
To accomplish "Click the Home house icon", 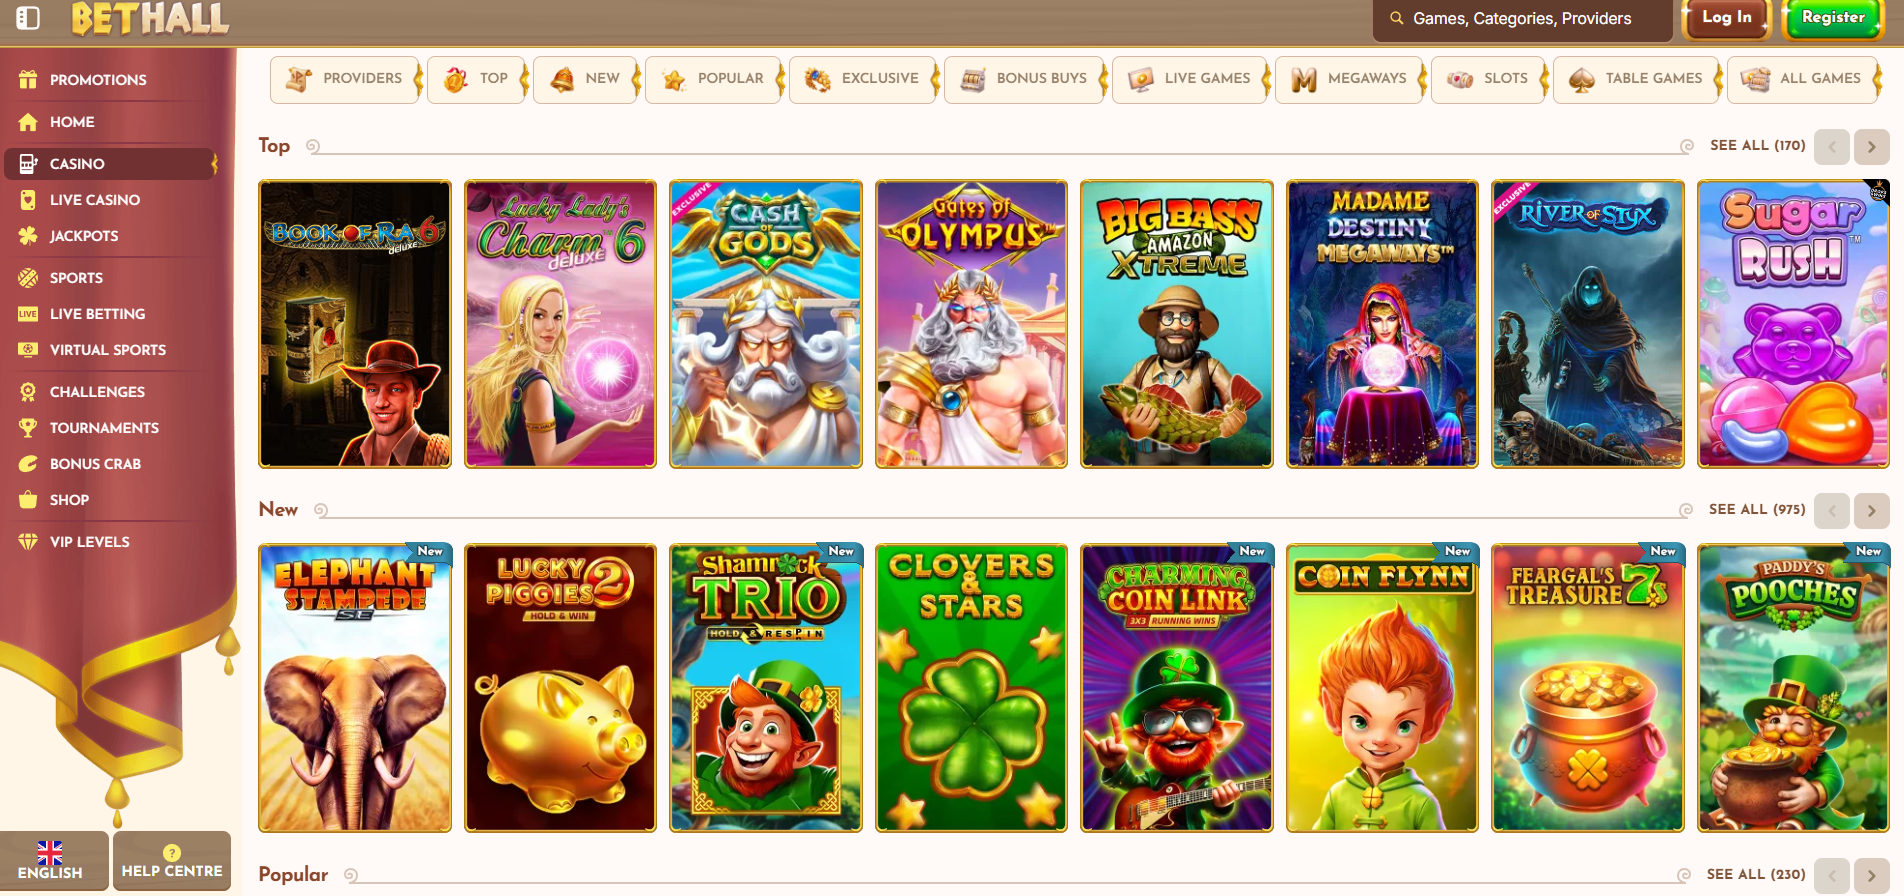I will click(28, 122).
